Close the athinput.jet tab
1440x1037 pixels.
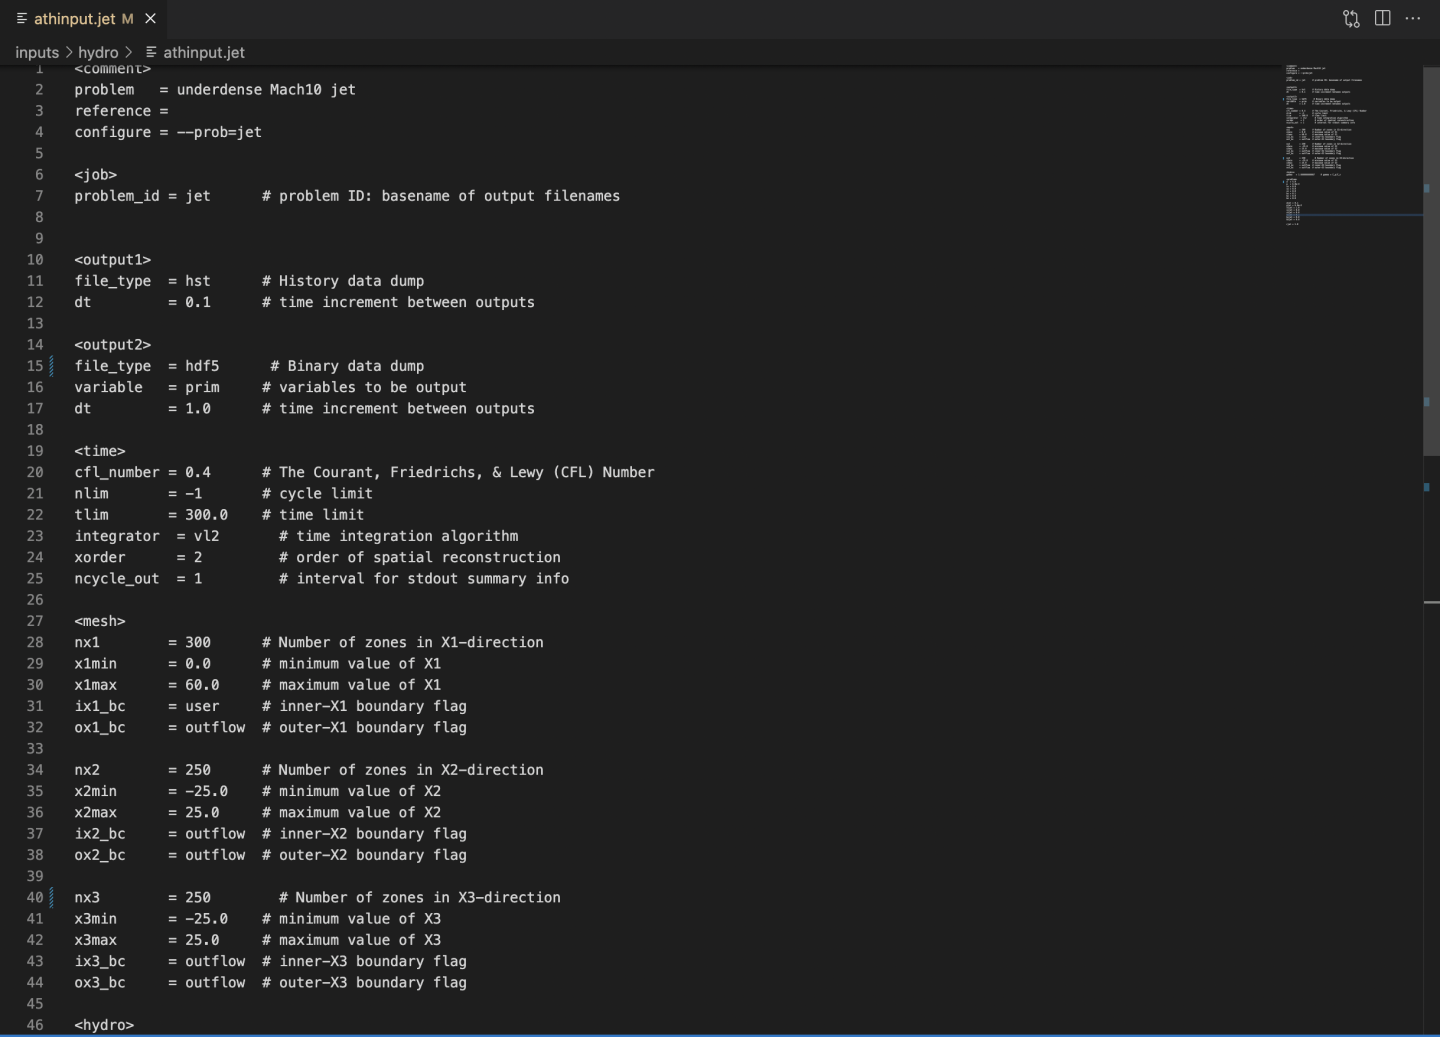point(150,19)
